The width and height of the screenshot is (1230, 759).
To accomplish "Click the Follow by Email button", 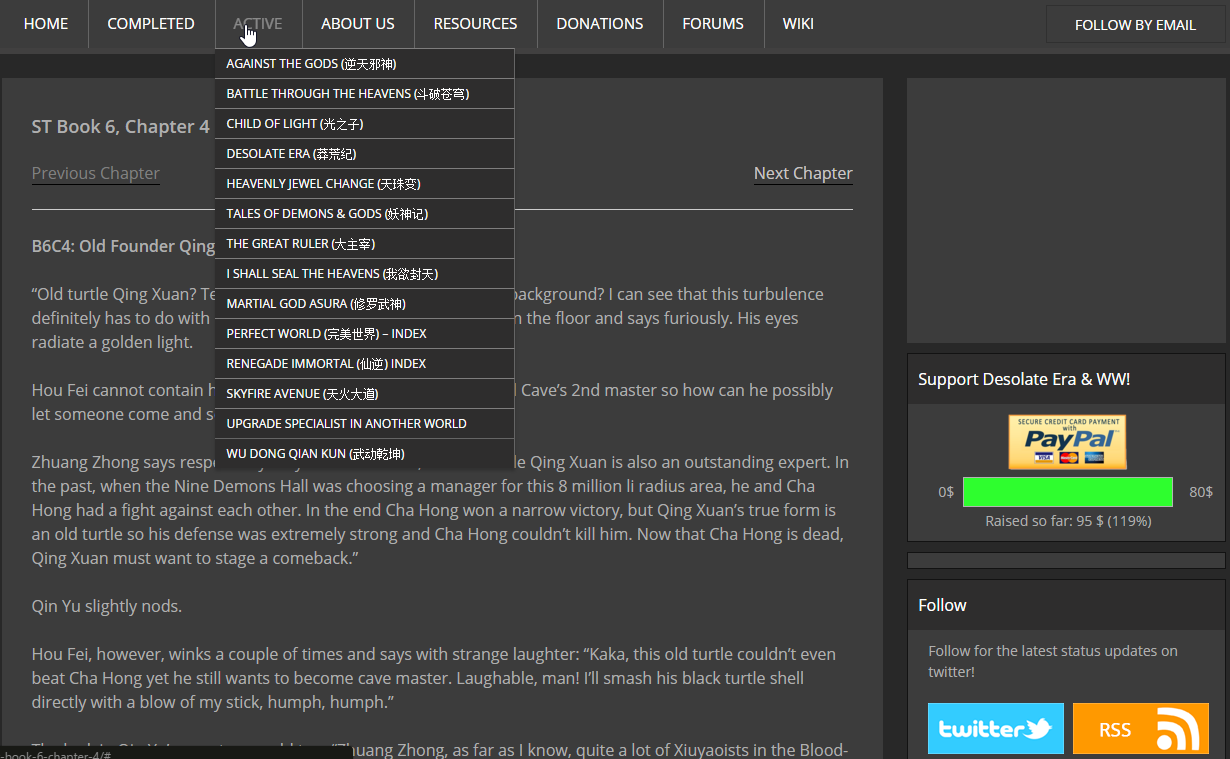I will pos(1135,25).
